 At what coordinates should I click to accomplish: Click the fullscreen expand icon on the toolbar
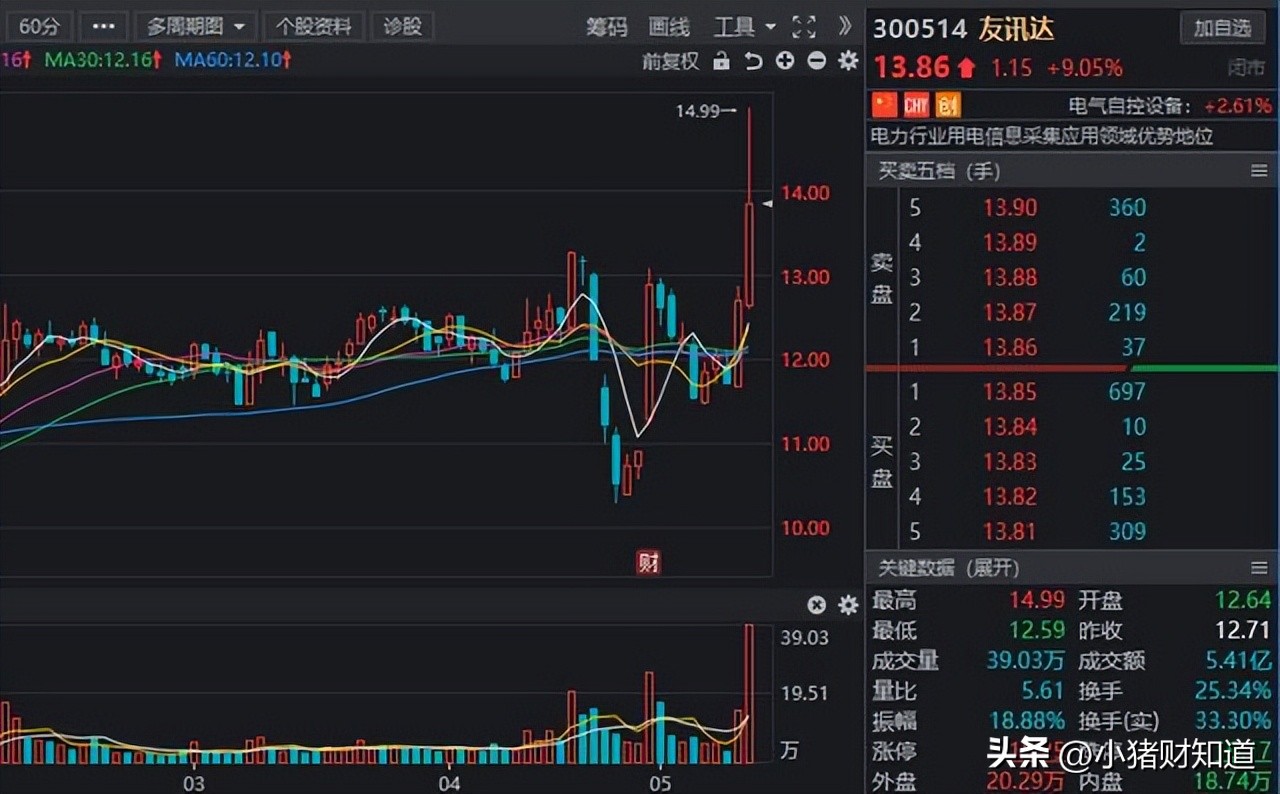(x=804, y=27)
